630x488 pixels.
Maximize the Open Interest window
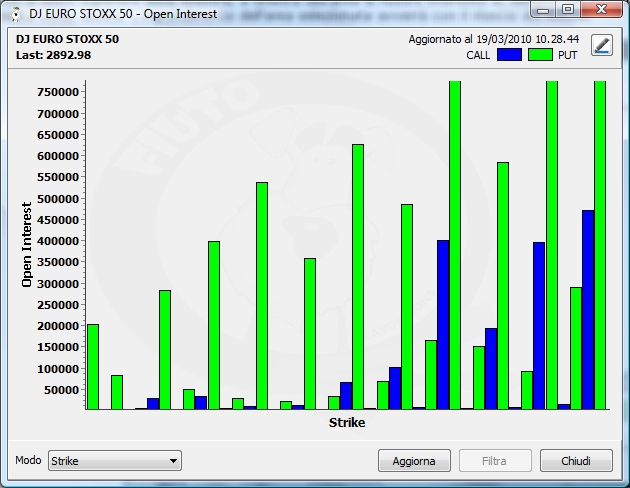point(567,10)
